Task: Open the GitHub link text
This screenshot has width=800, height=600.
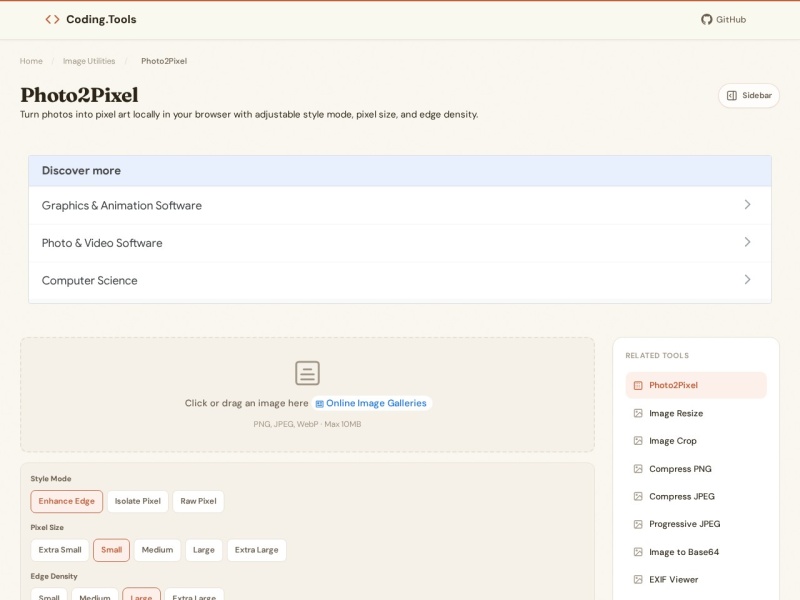Action: point(731,19)
